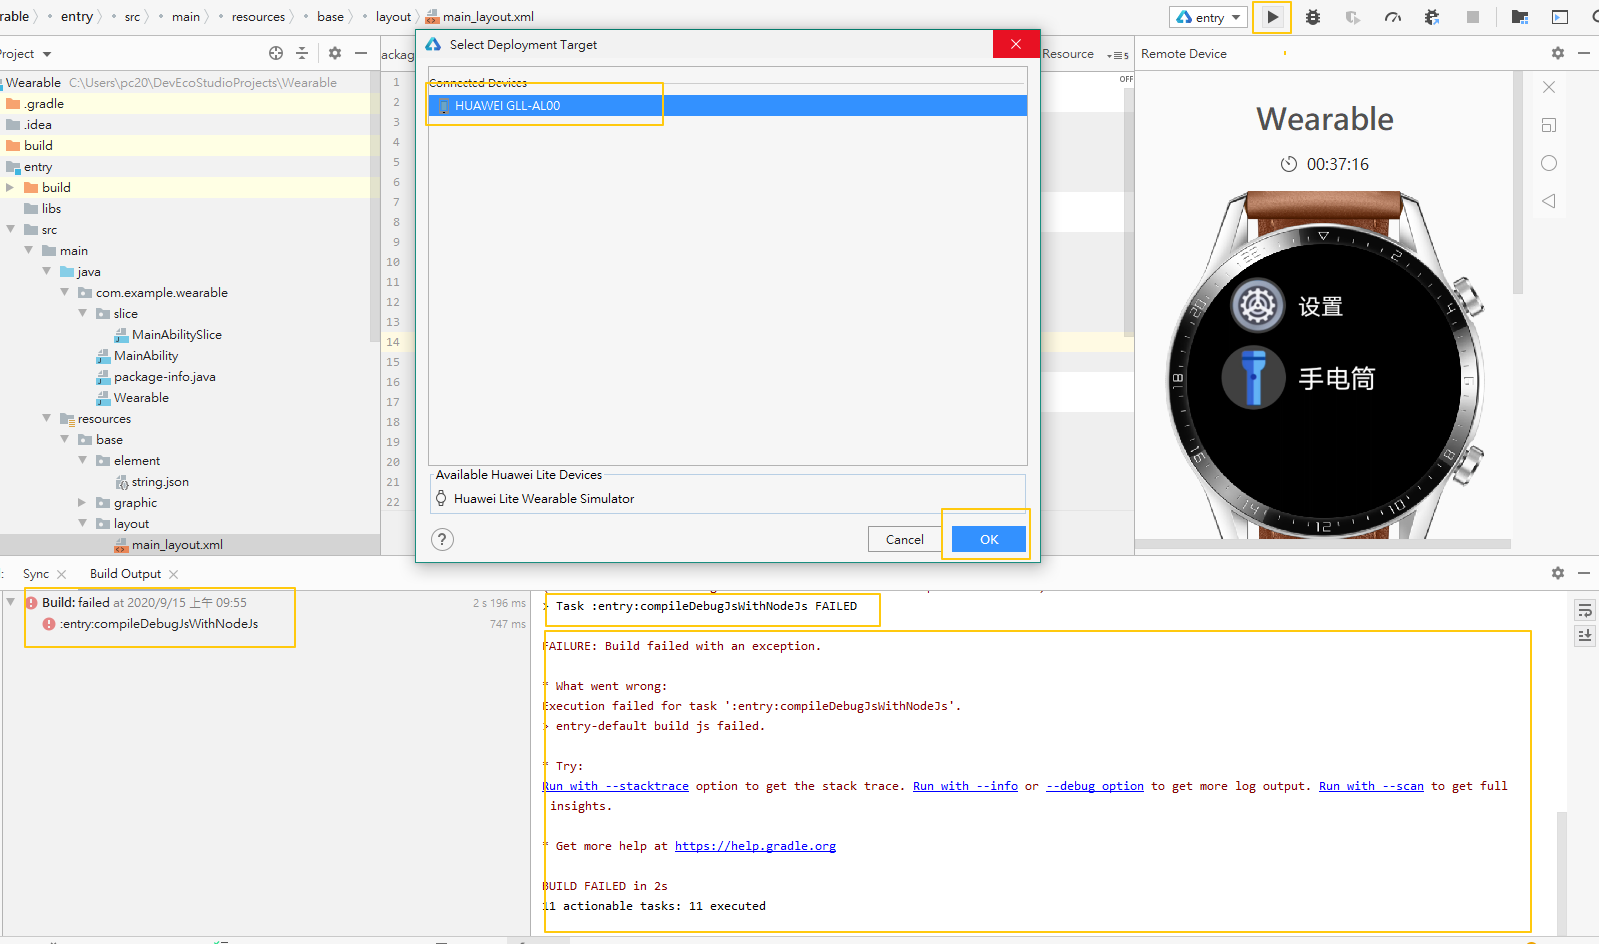Open the --debug option link
Viewport: 1599px width, 944px height.
(1095, 786)
